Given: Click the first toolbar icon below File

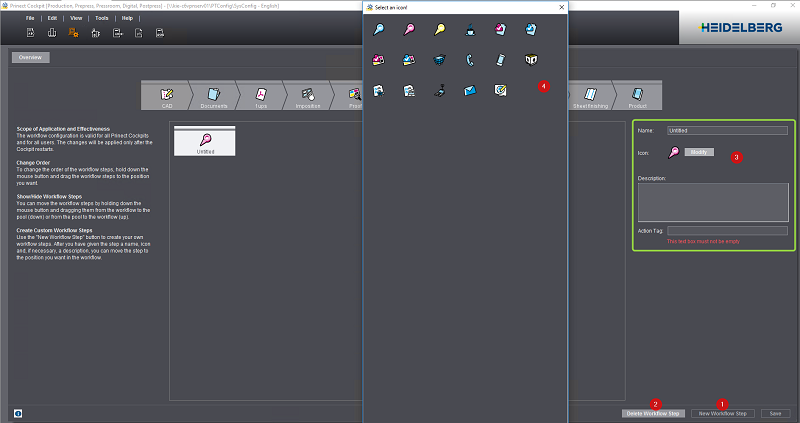Looking at the screenshot, I should coord(31,33).
